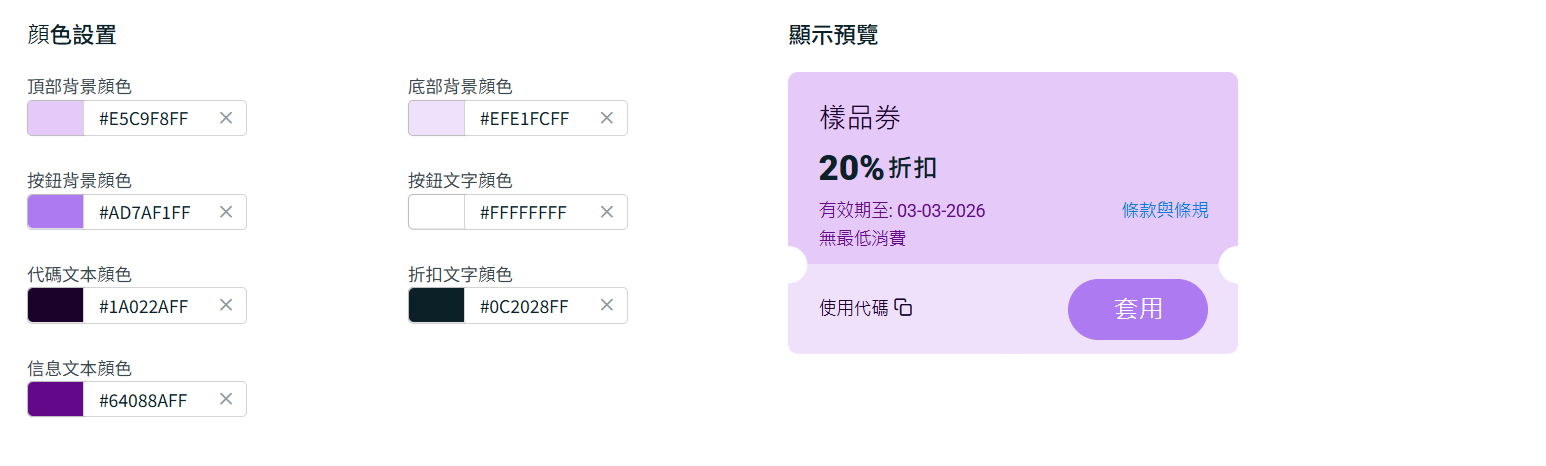The width and height of the screenshot is (1546, 466).
Task: Open the 按鈕背景顏色 purple swatch
Action: point(56,212)
